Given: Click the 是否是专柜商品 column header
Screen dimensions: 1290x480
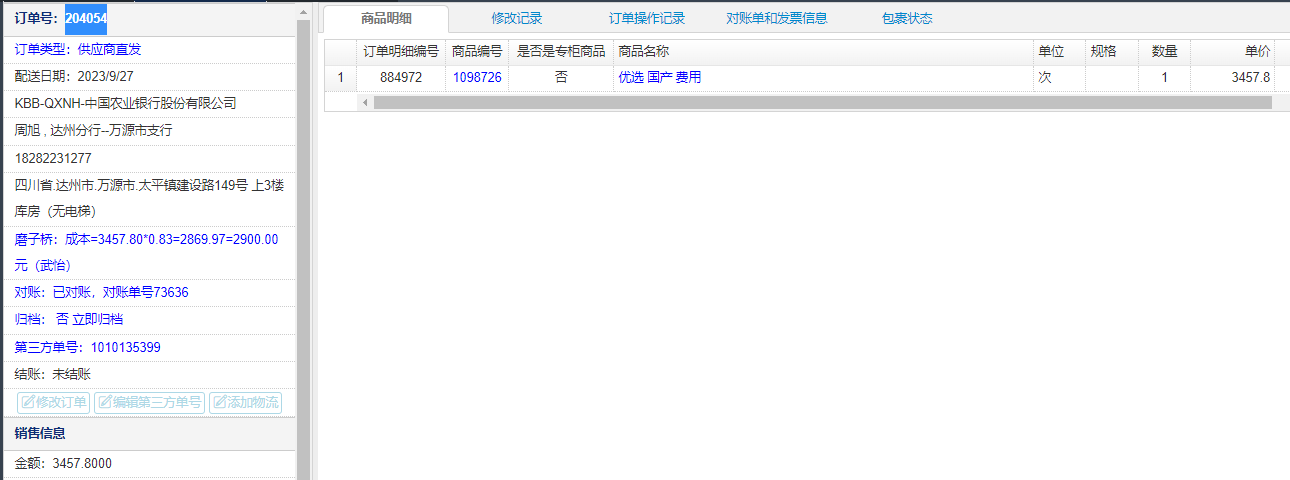Looking at the screenshot, I should [561, 51].
